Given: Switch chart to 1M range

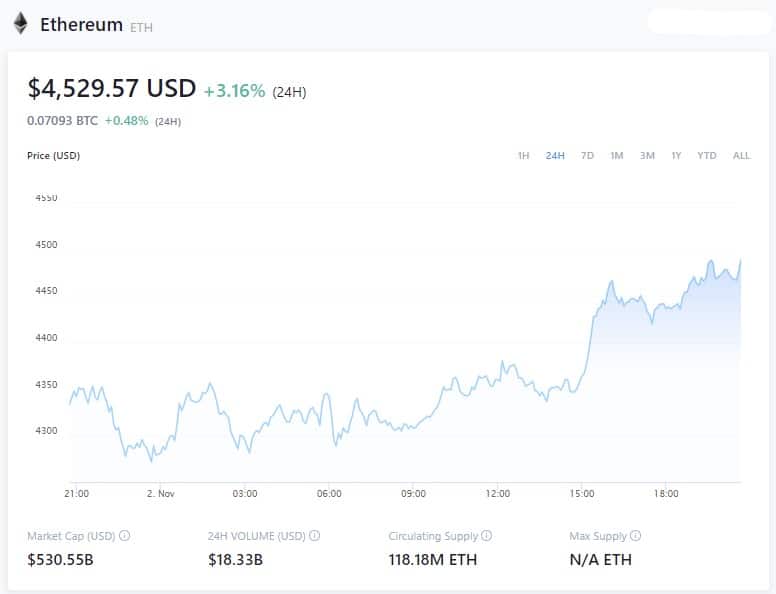Looking at the screenshot, I should pyautogui.click(x=617, y=155).
